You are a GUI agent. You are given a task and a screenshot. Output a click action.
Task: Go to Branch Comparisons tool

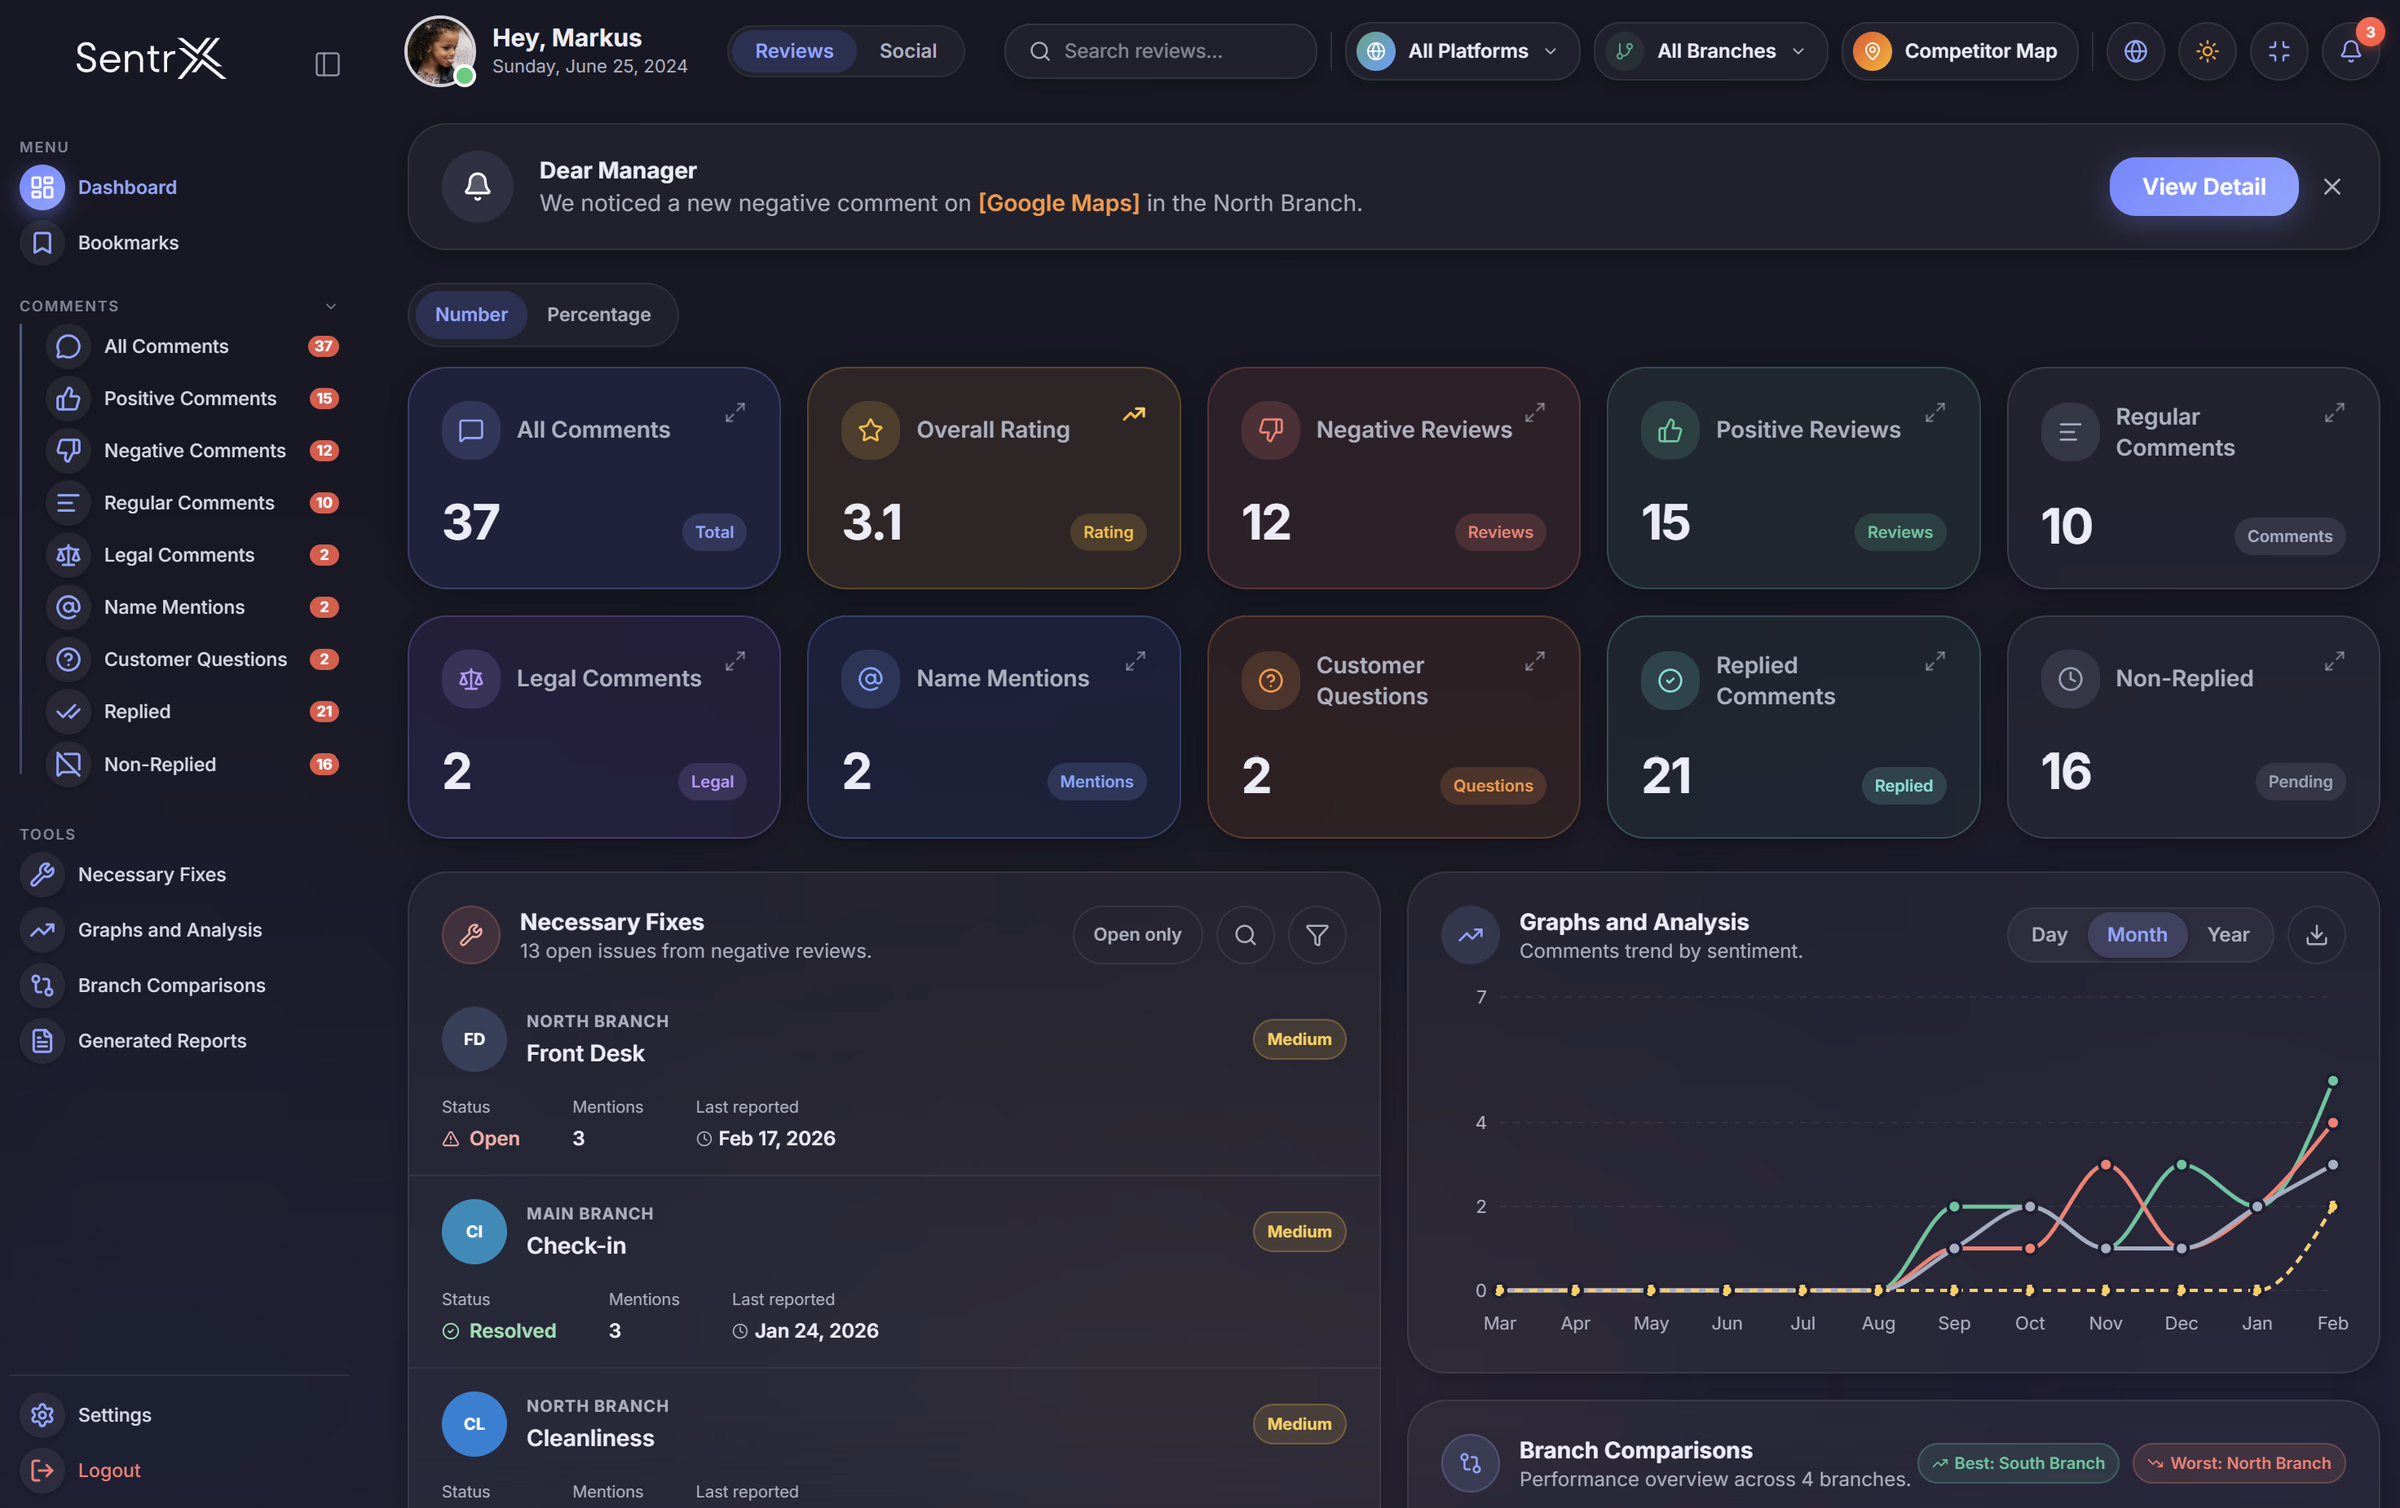pos(171,985)
